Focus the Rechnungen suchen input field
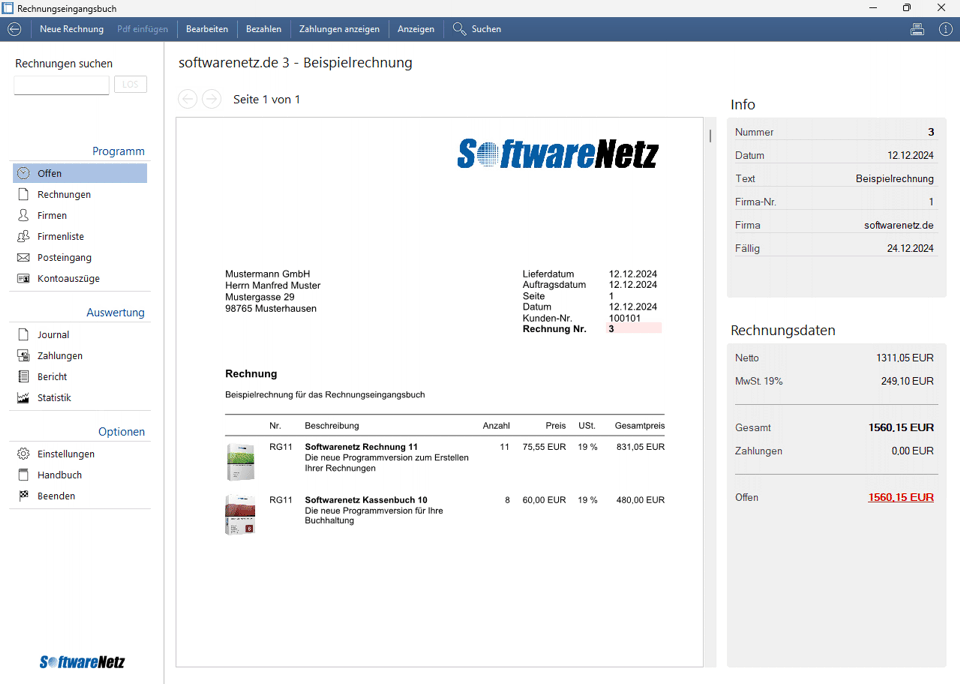This screenshot has height=684, width=960. coord(61,85)
